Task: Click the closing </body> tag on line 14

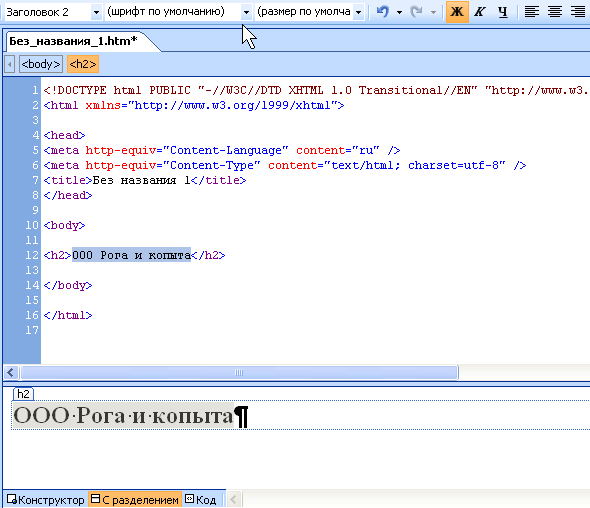Action: tap(68, 285)
